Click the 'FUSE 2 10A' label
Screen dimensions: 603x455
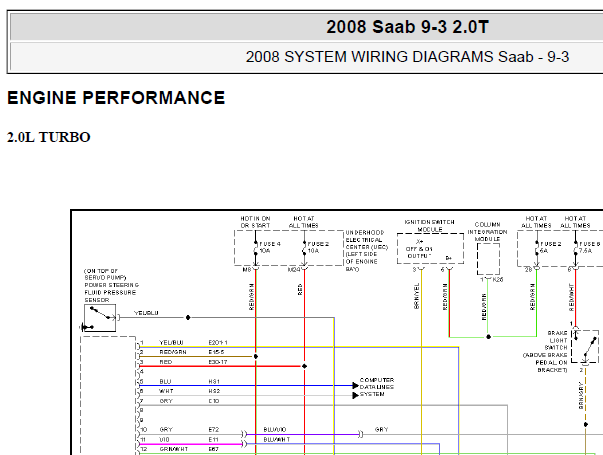[318, 247]
